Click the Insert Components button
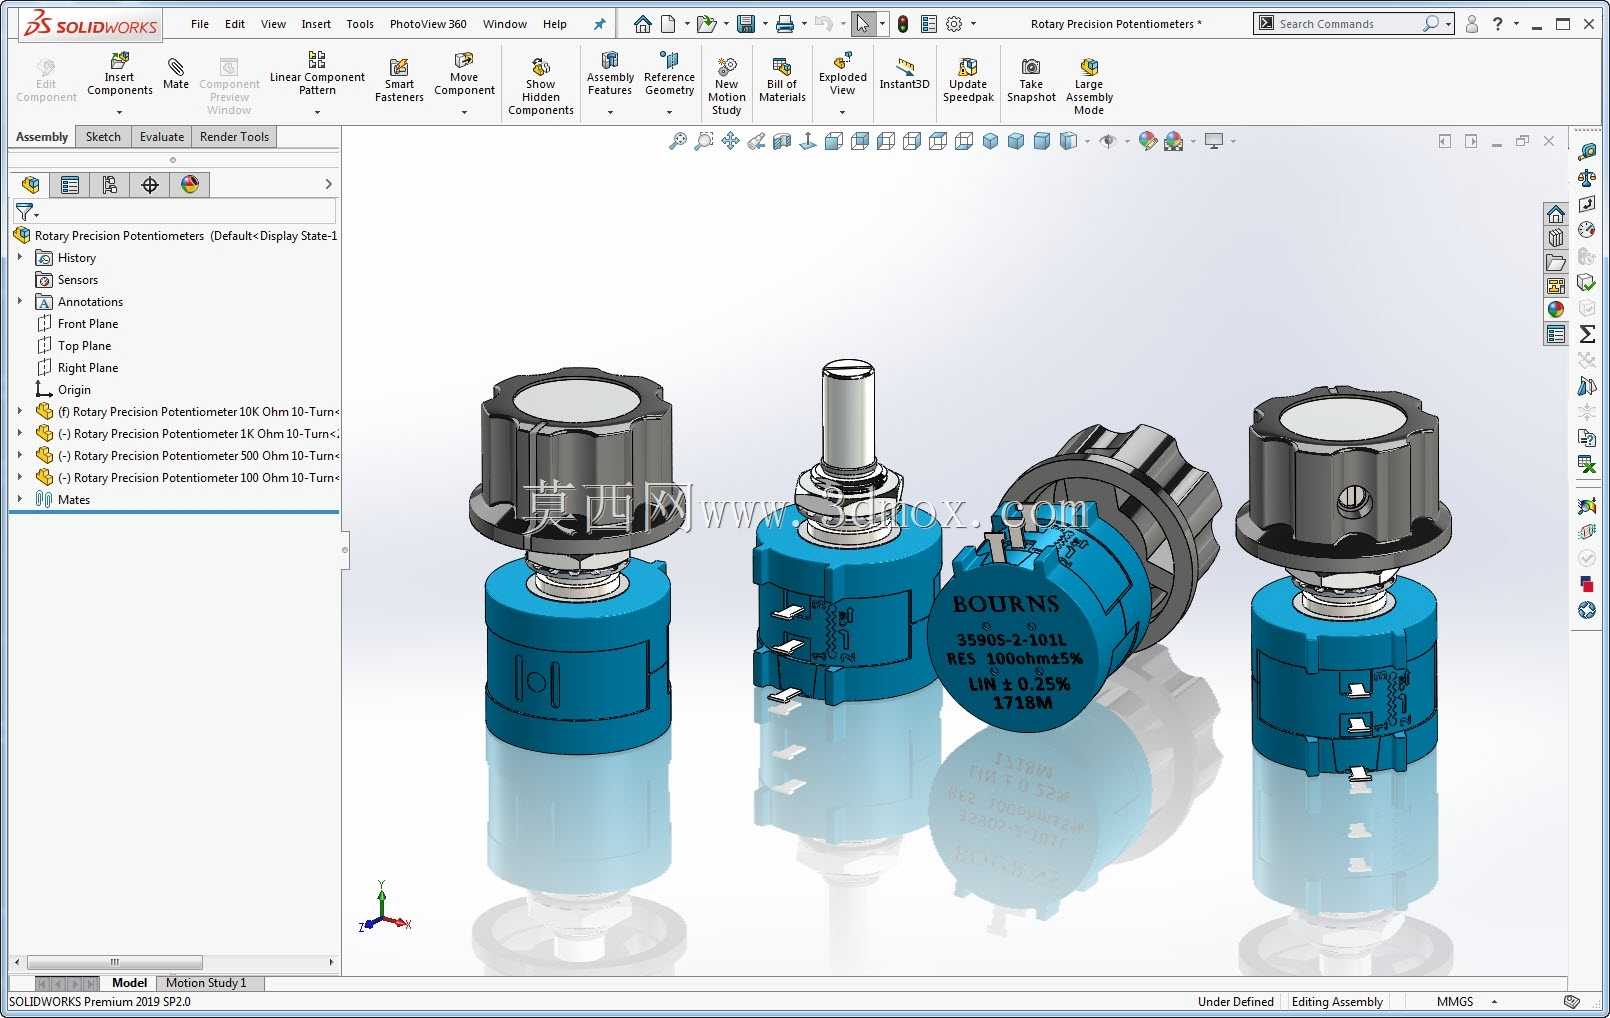The width and height of the screenshot is (1610, 1018). (x=119, y=76)
